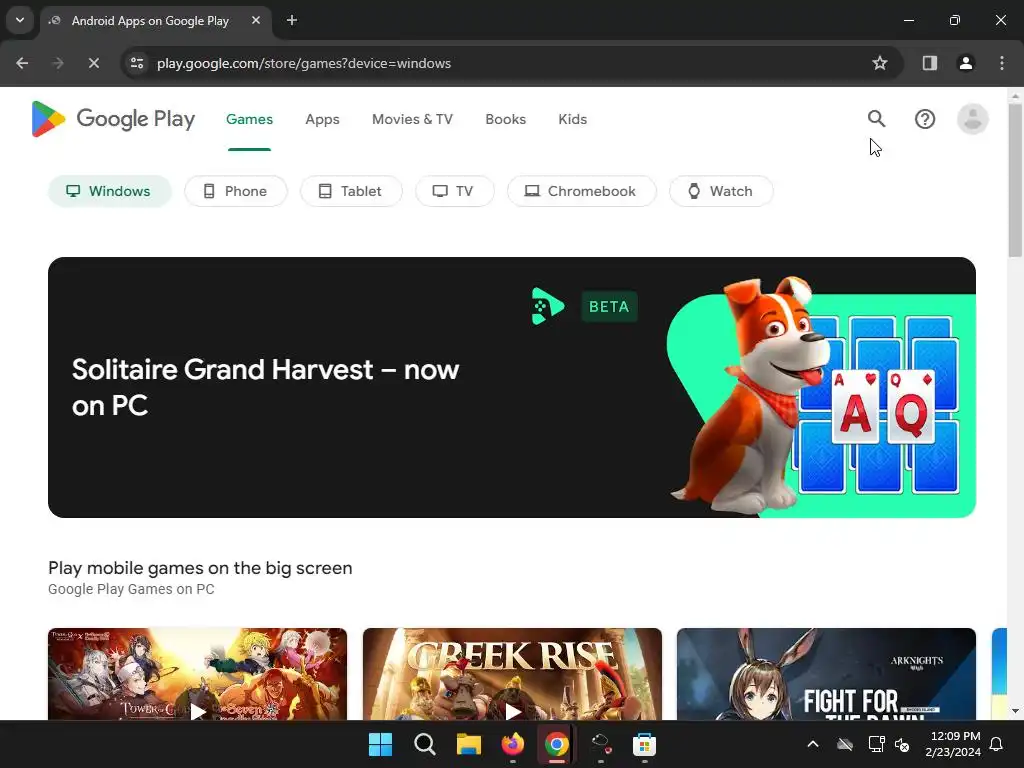
Task: Click 'Play mobile games on the big screen' heading
Action: [x=200, y=568]
